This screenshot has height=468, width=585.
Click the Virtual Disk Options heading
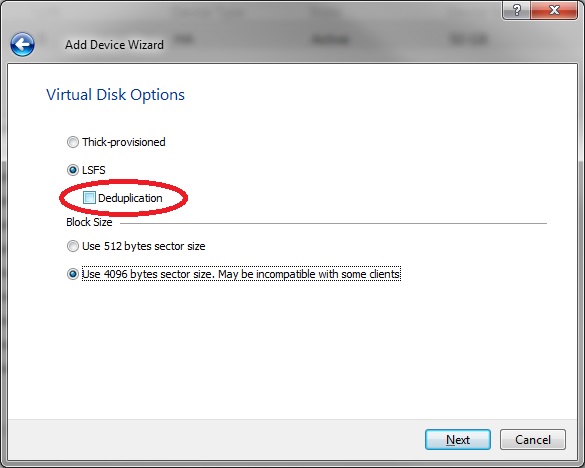click(115, 95)
